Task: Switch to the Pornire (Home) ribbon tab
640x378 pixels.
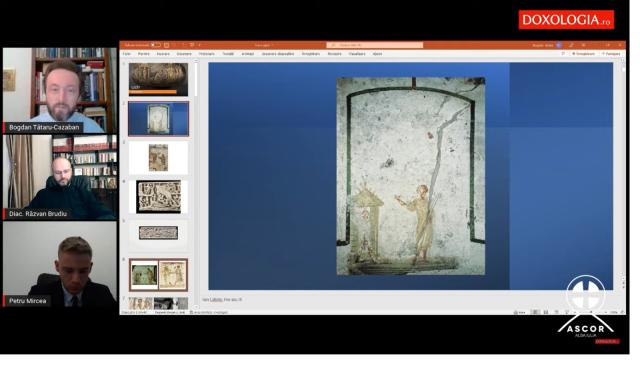Action: 144,54
